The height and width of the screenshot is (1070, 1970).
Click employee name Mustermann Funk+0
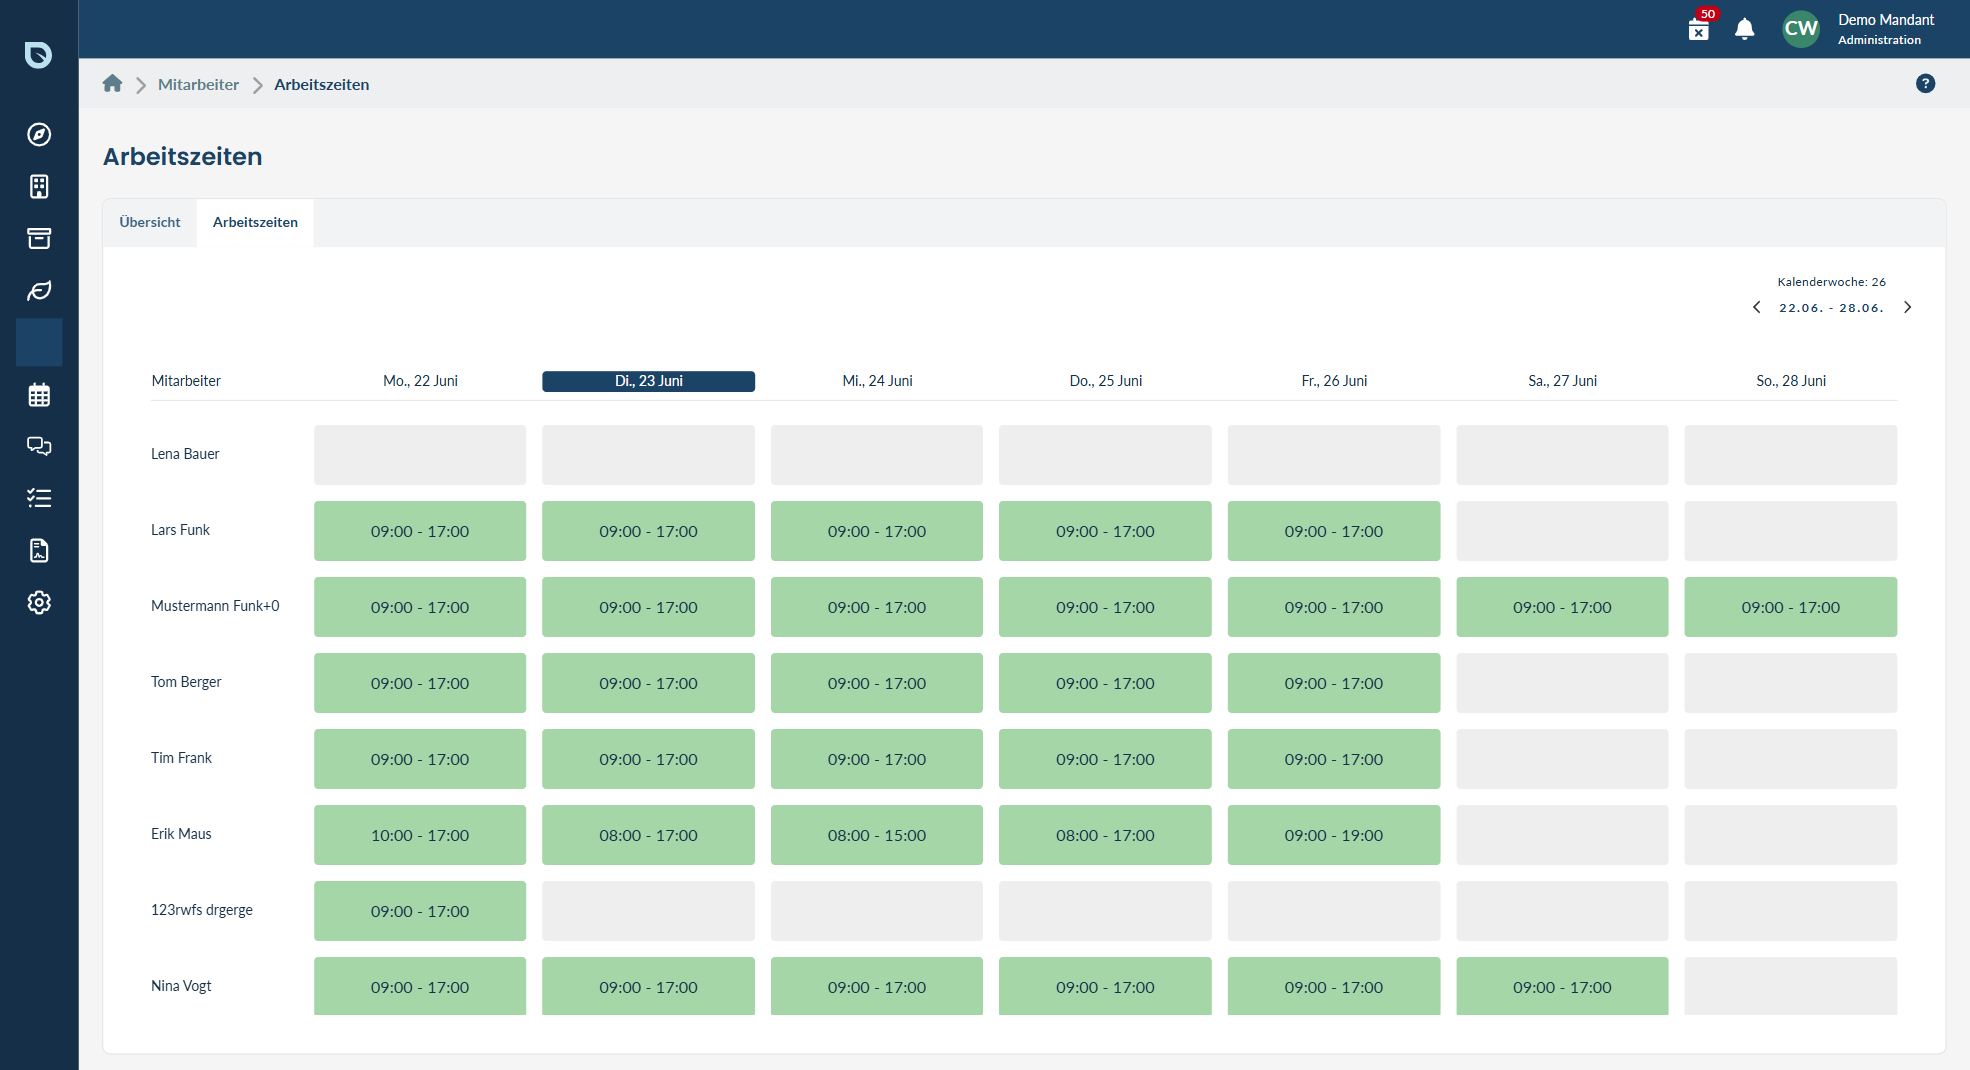tap(215, 606)
